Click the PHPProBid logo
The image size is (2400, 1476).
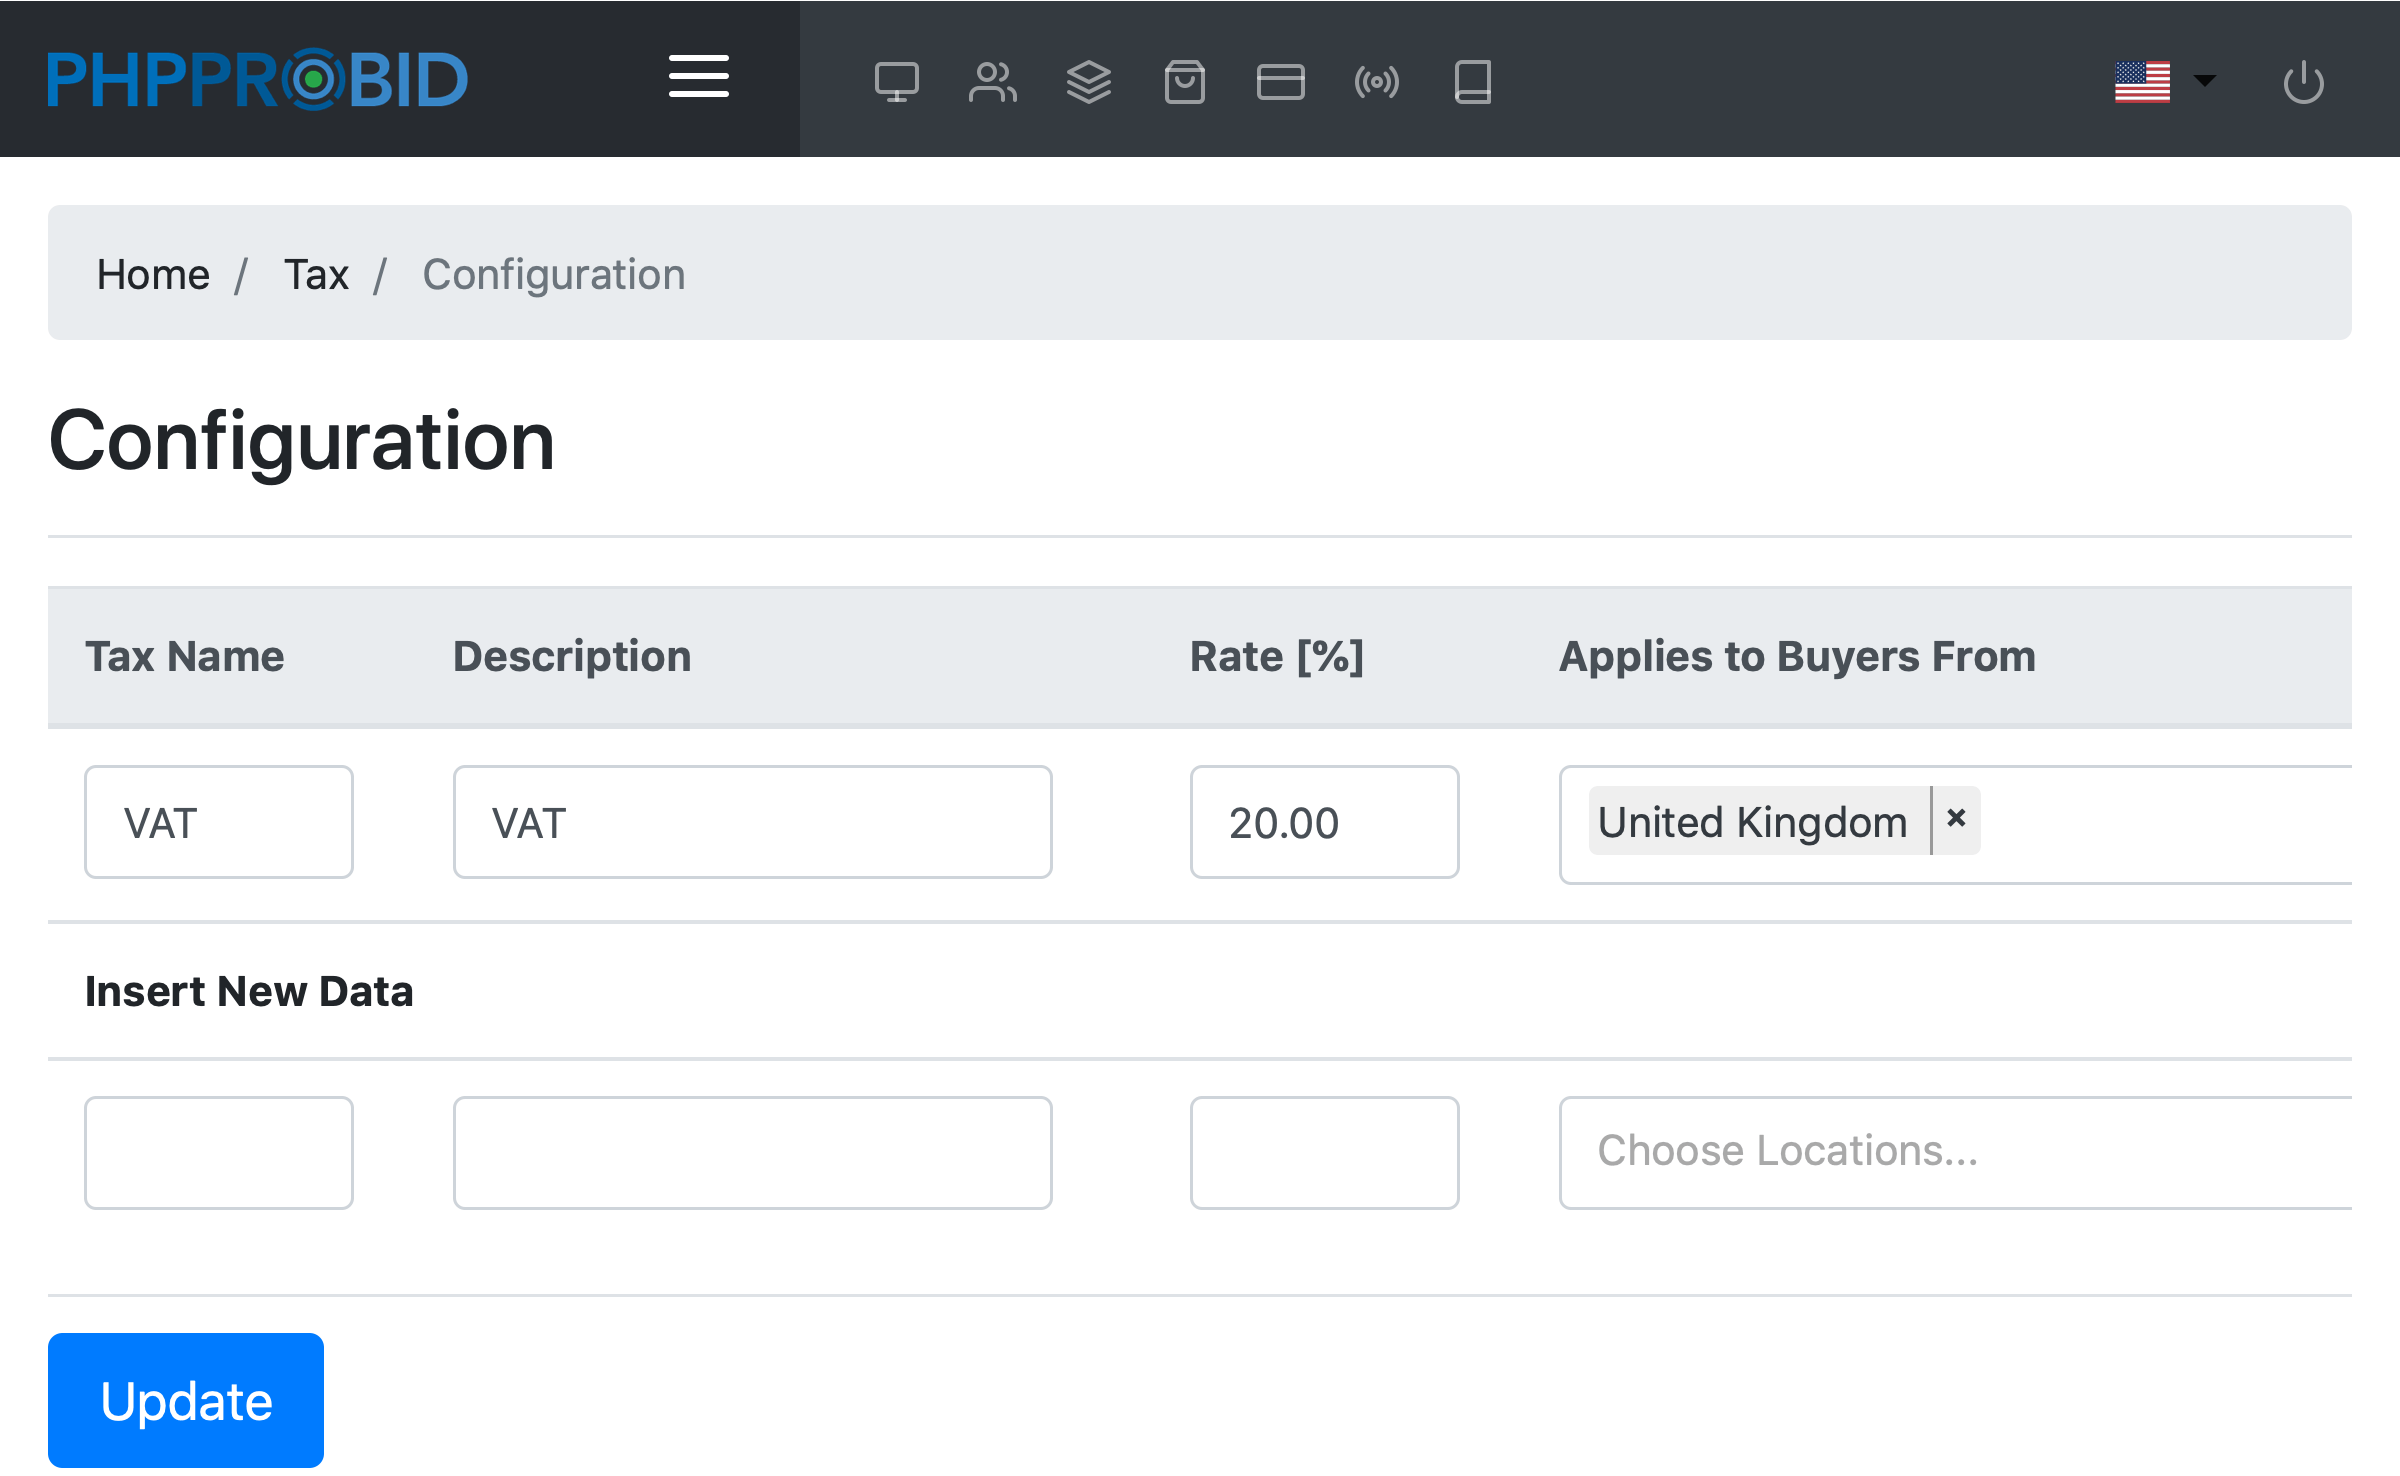(258, 79)
